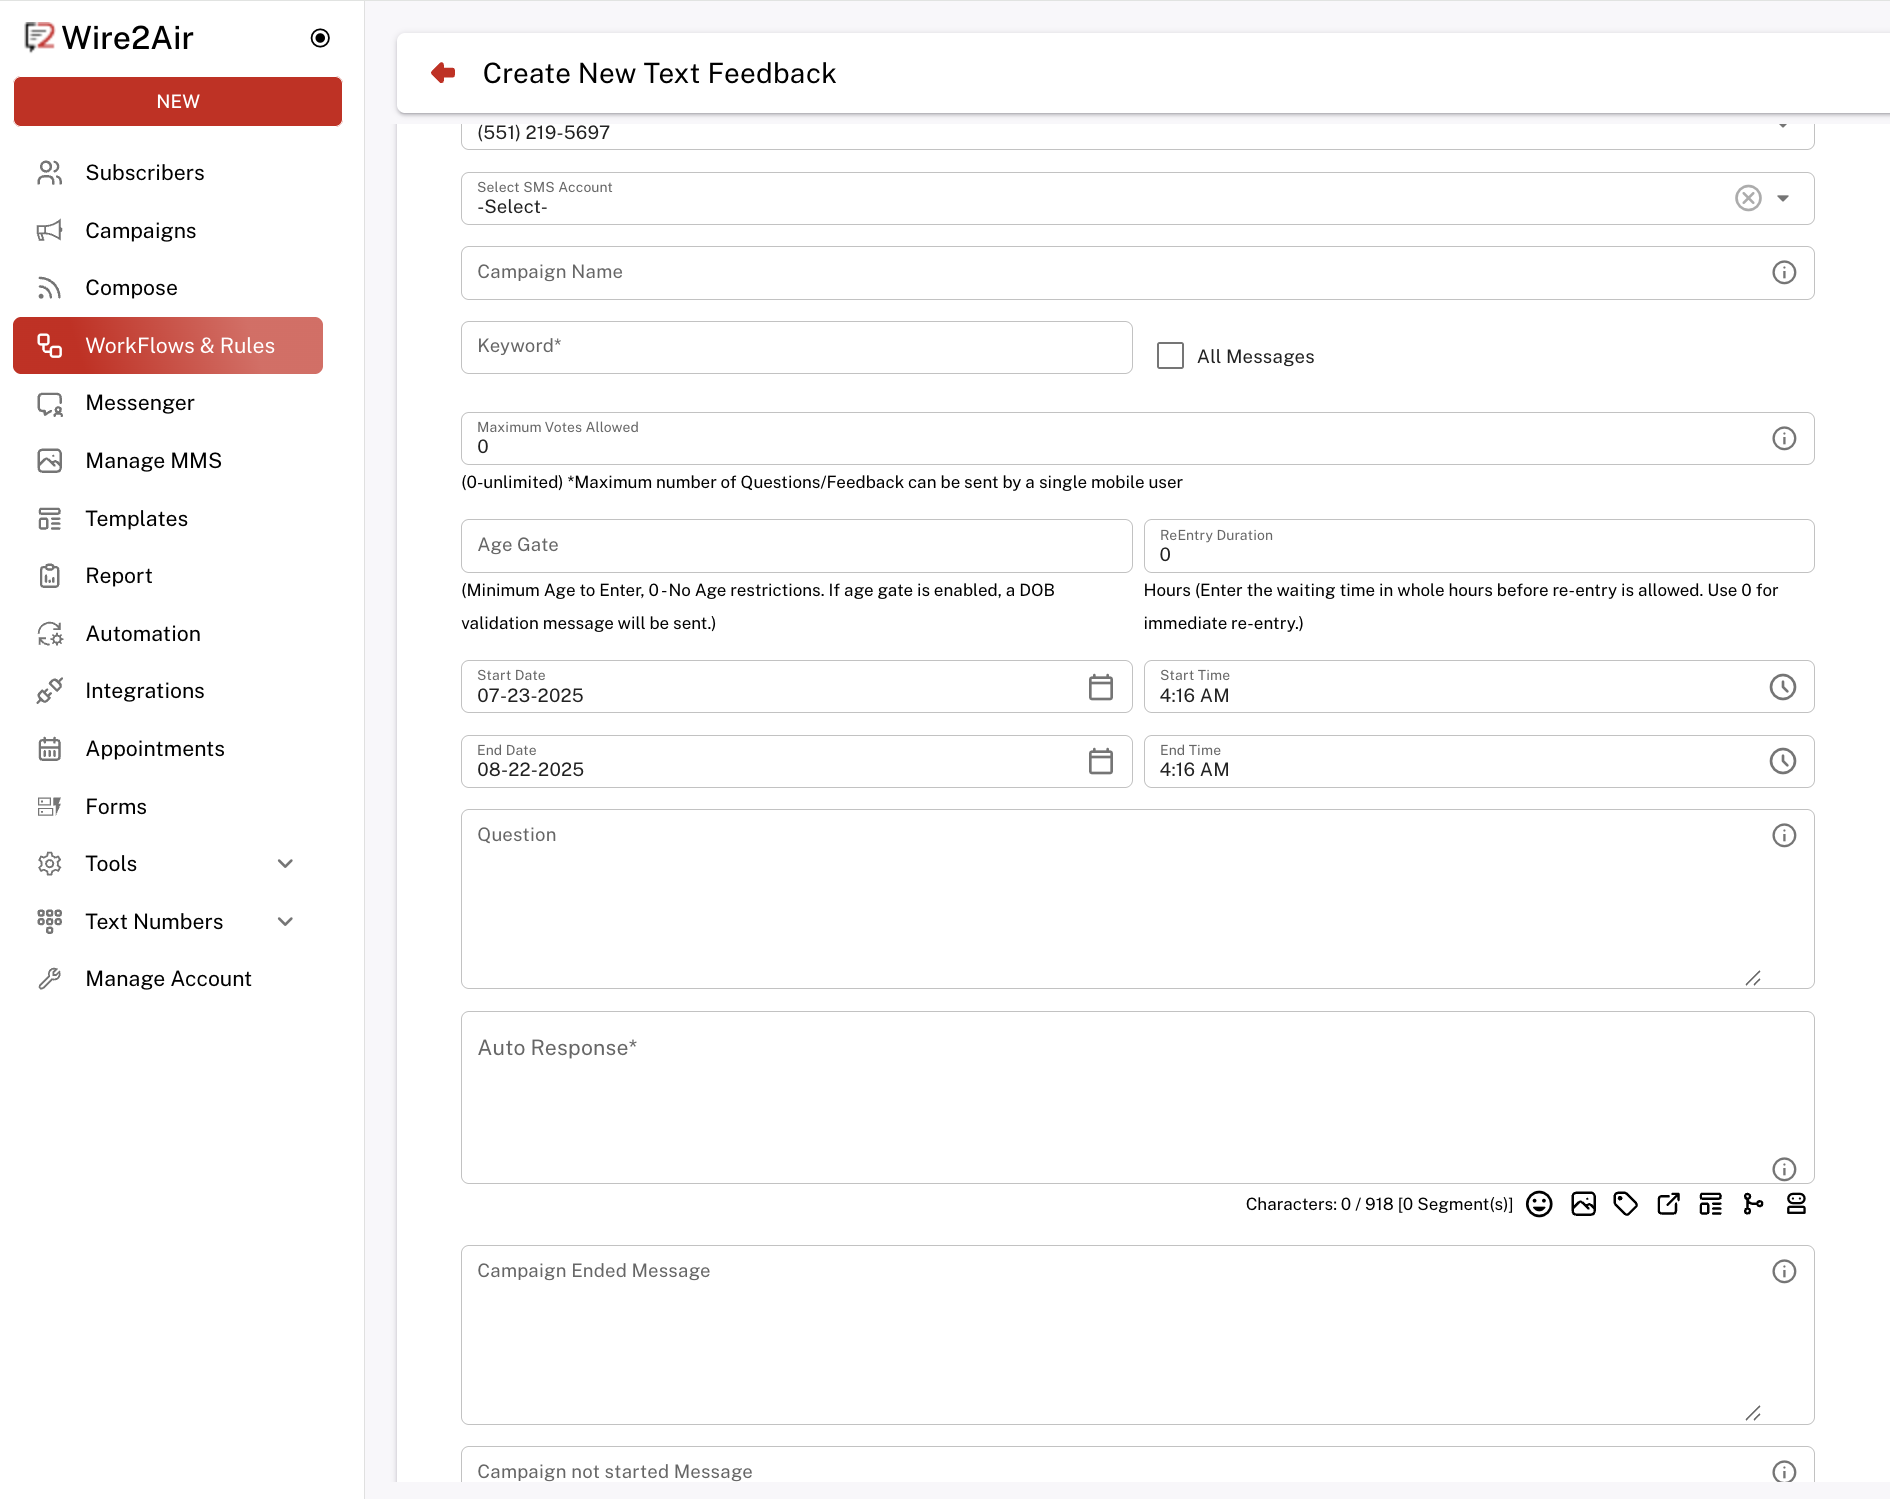Click the red back arrow icon
Screen dimensions: 1890x1499
[443, 73]
